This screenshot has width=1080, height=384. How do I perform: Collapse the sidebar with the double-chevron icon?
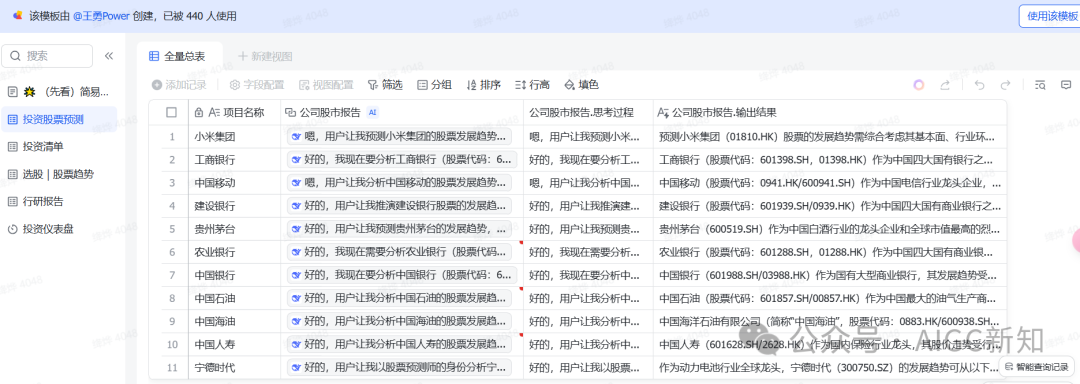tap(109, 56)
